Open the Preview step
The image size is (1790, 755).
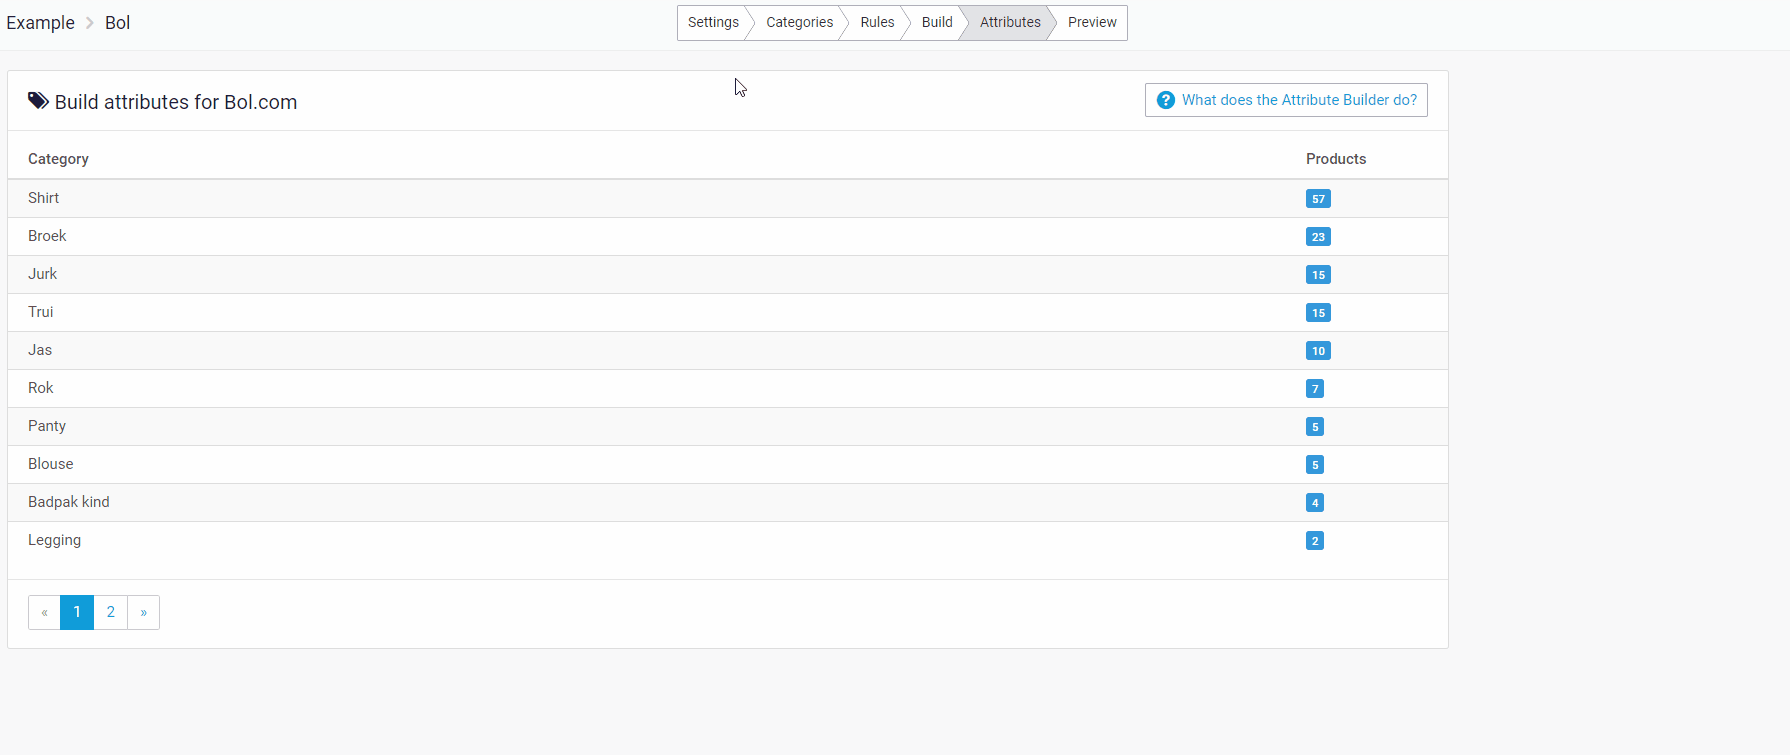tap(1091, 23)
